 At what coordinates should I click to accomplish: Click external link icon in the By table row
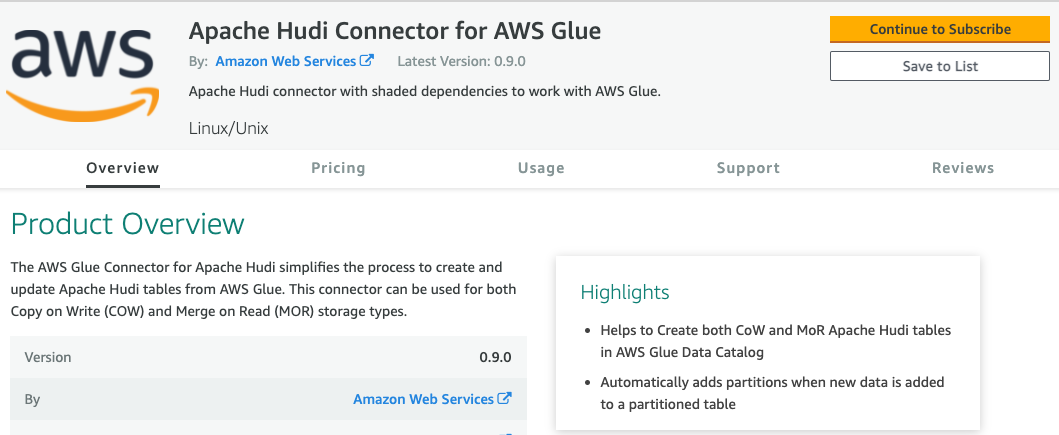[x=505, y=399]
